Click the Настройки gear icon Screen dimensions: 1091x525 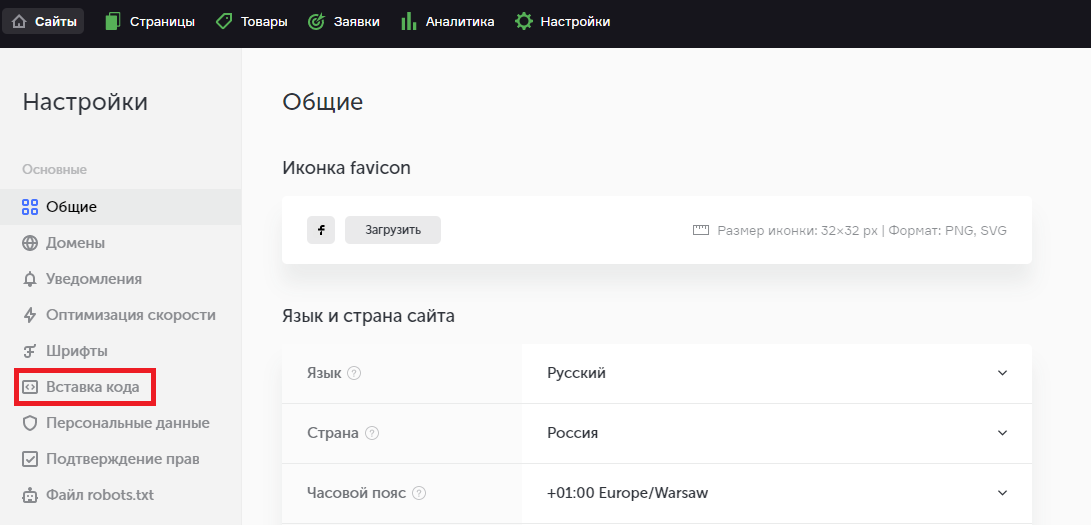coord(523,22)
